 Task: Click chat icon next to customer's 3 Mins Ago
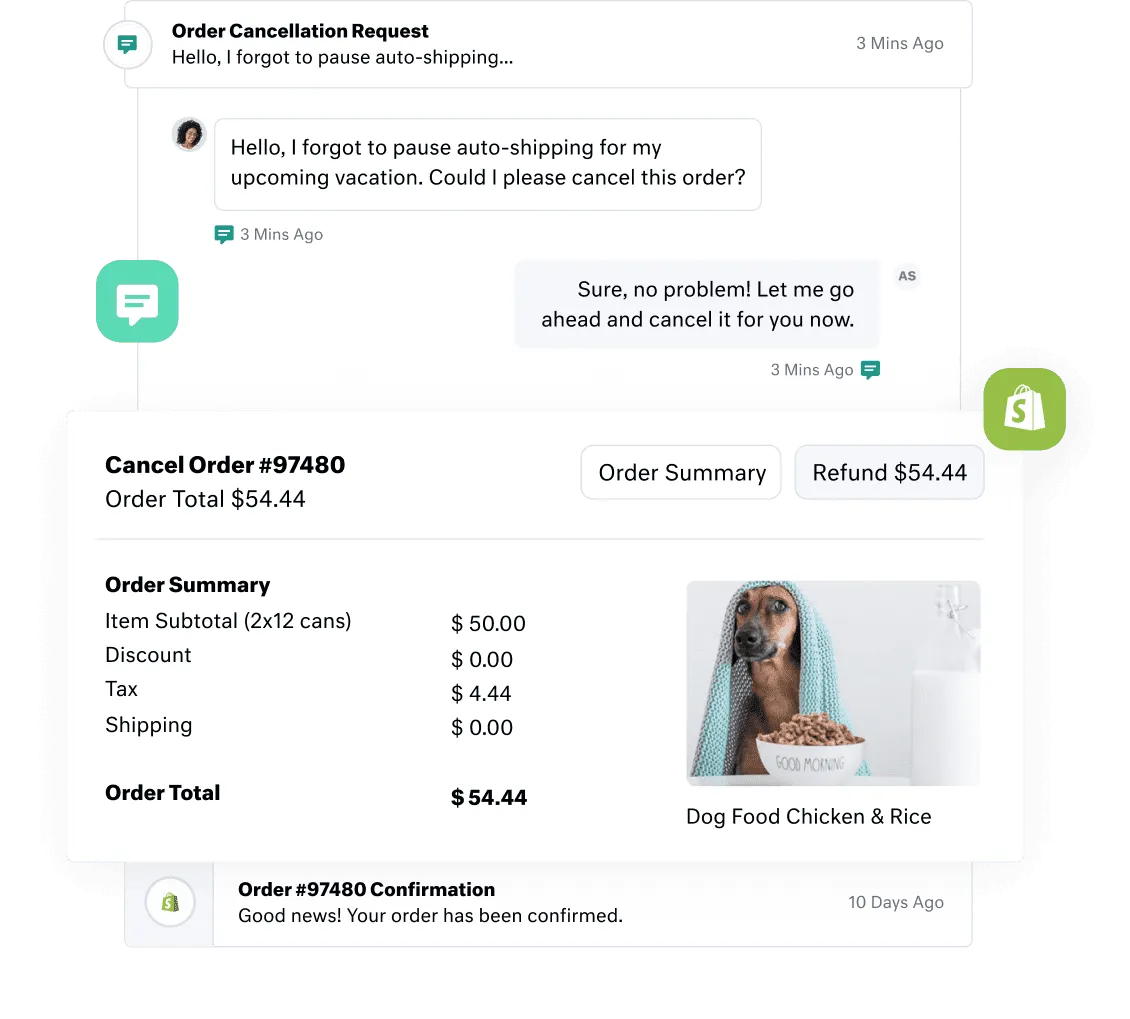click(223, 234)
